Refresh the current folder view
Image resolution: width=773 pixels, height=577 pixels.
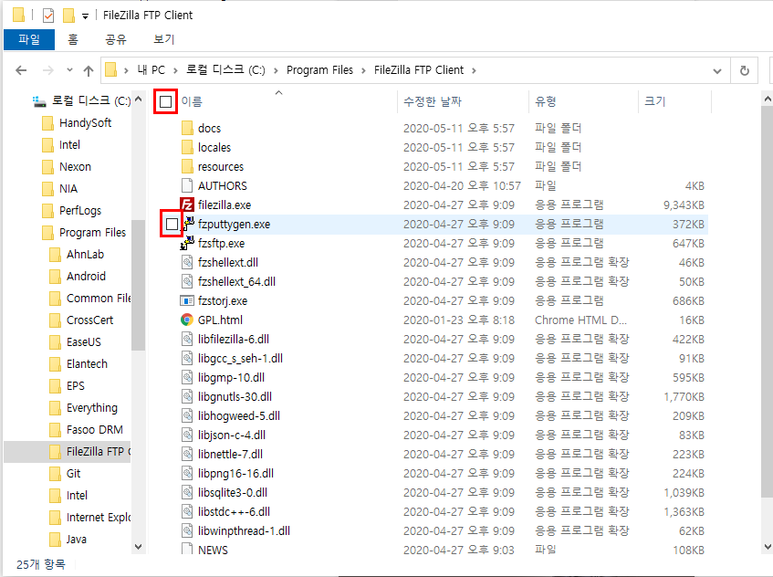coord(745,71)
